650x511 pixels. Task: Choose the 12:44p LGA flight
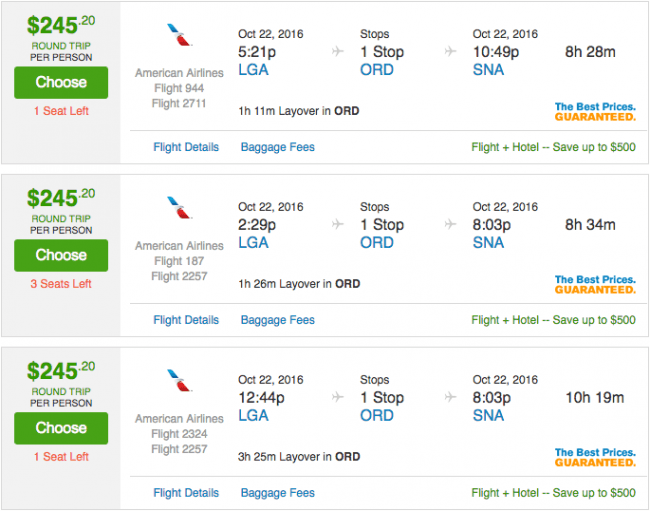61,428
